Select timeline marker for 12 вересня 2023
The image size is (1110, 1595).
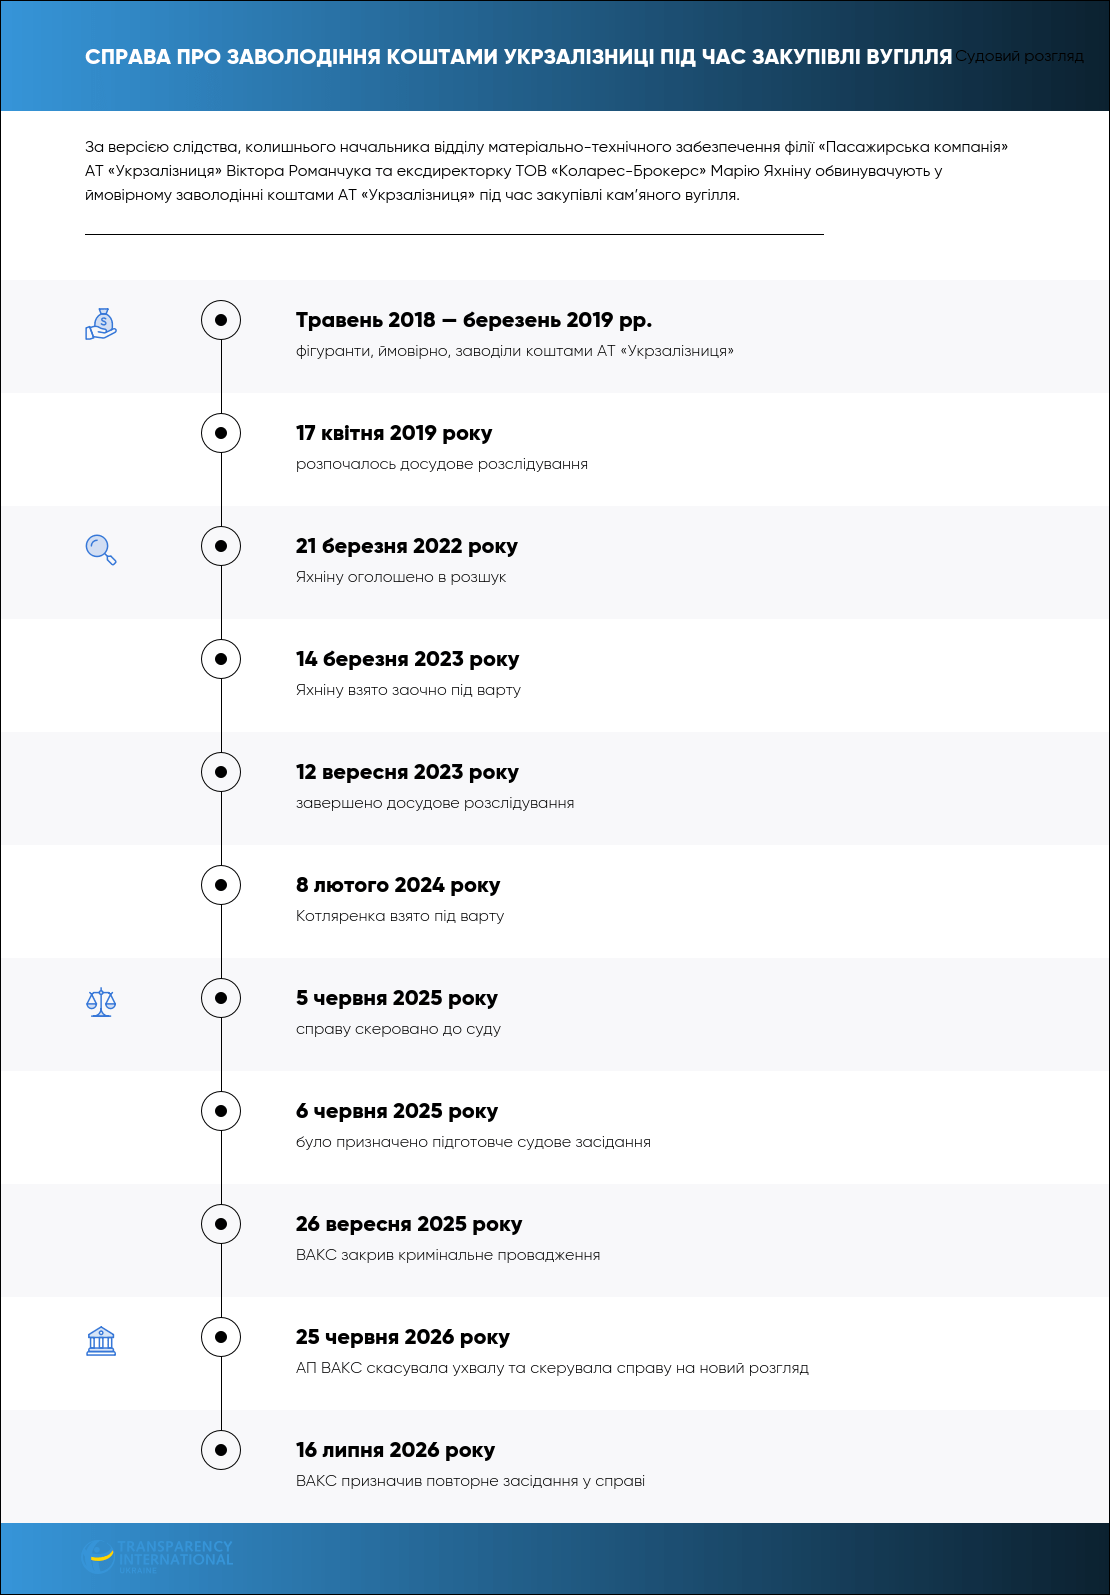click(x=221, y=772)
